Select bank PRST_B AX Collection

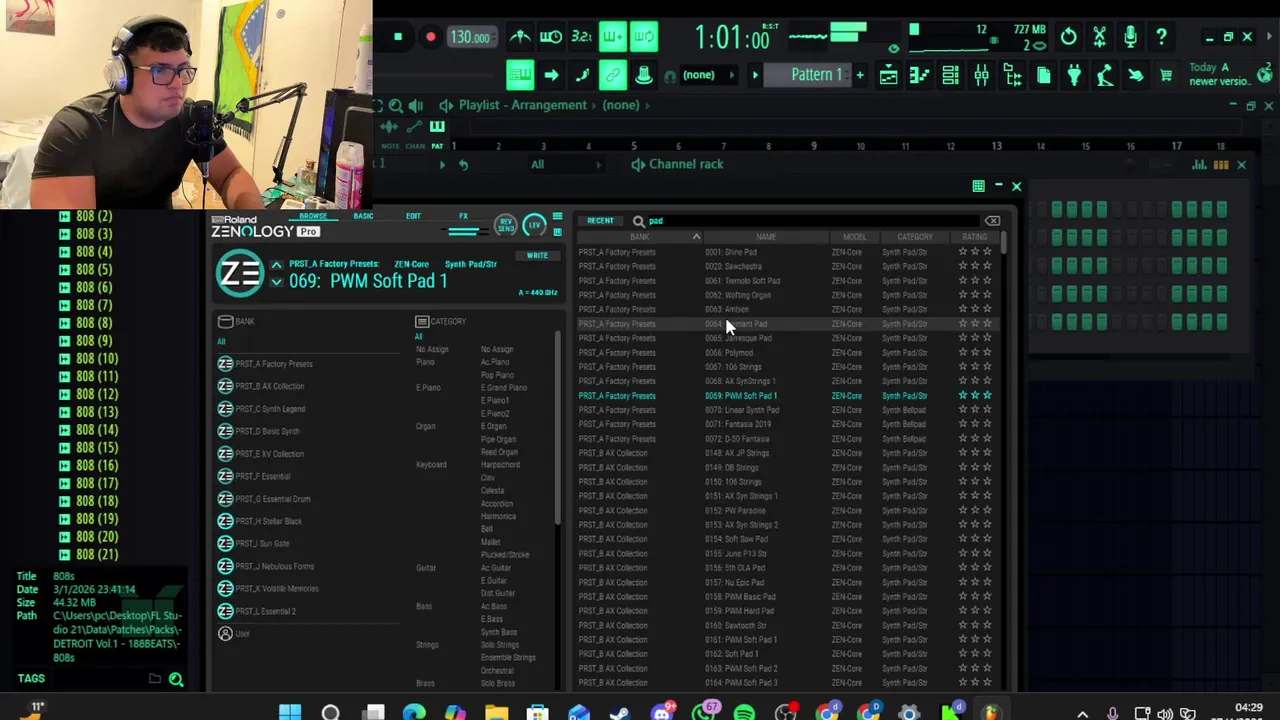point(270,386)
